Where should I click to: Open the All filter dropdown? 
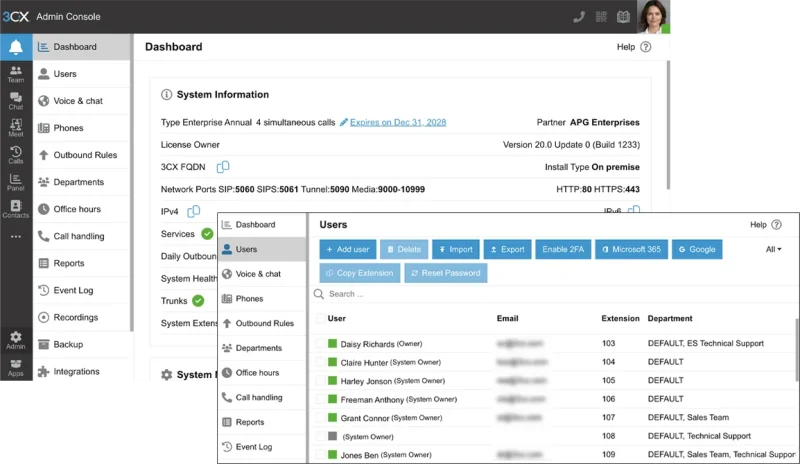click(773, 250)
